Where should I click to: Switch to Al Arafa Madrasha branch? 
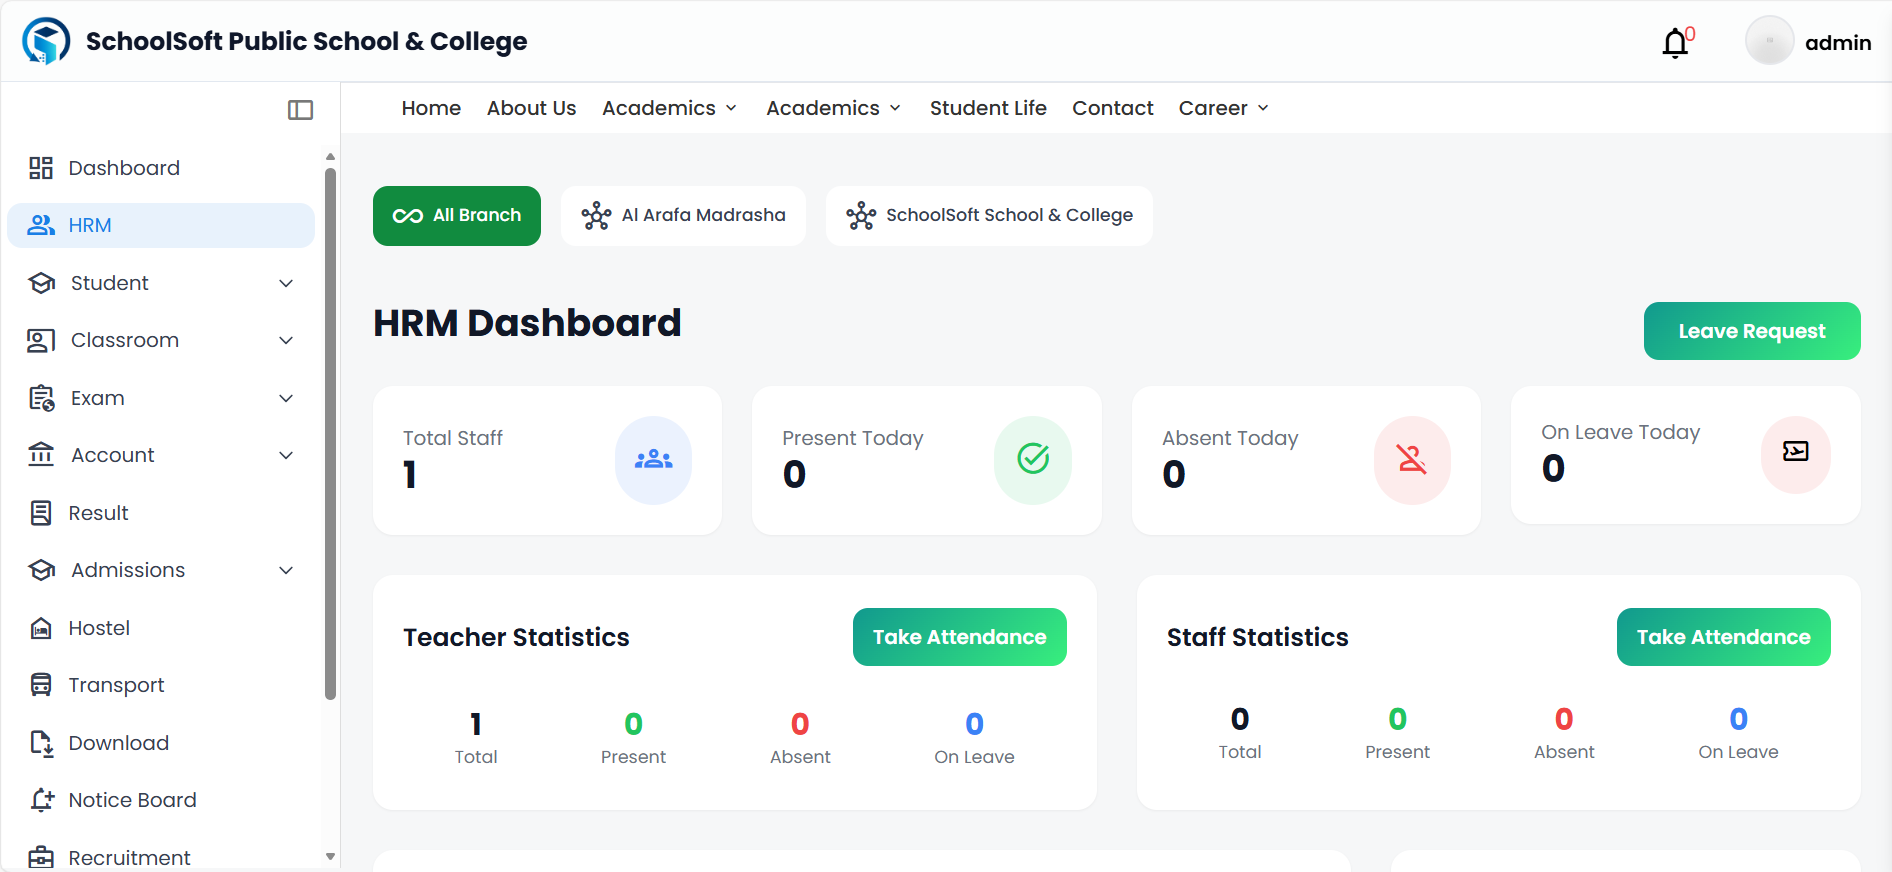point(684,216)
